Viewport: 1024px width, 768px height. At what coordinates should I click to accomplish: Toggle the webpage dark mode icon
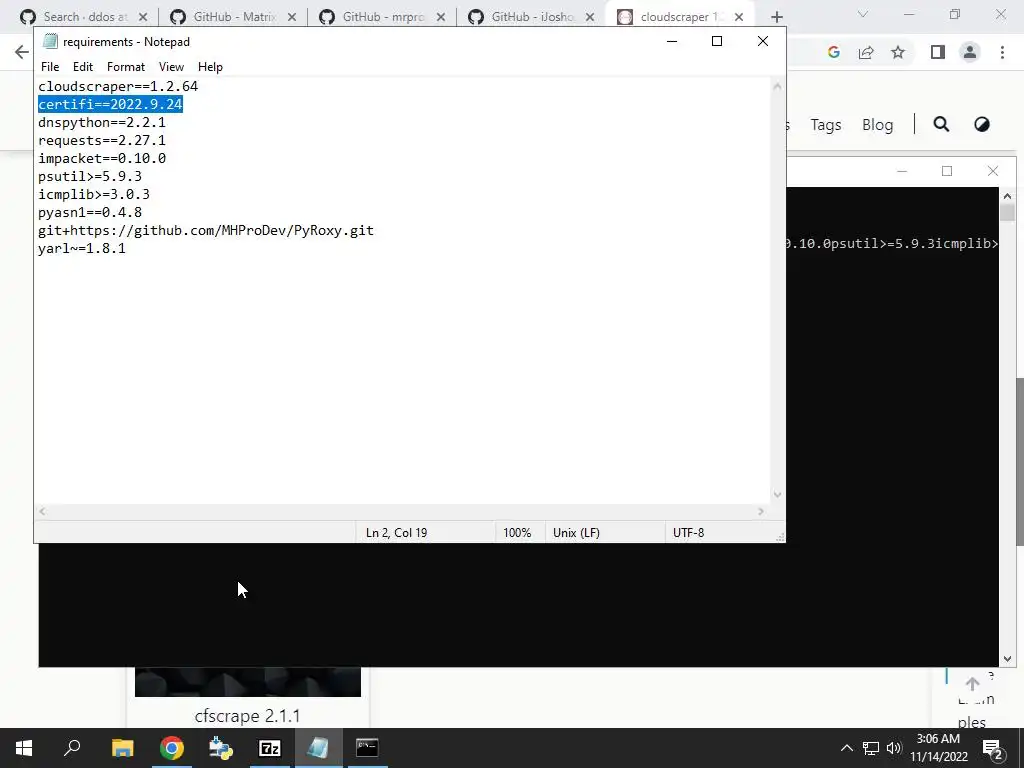coord(982,124)
